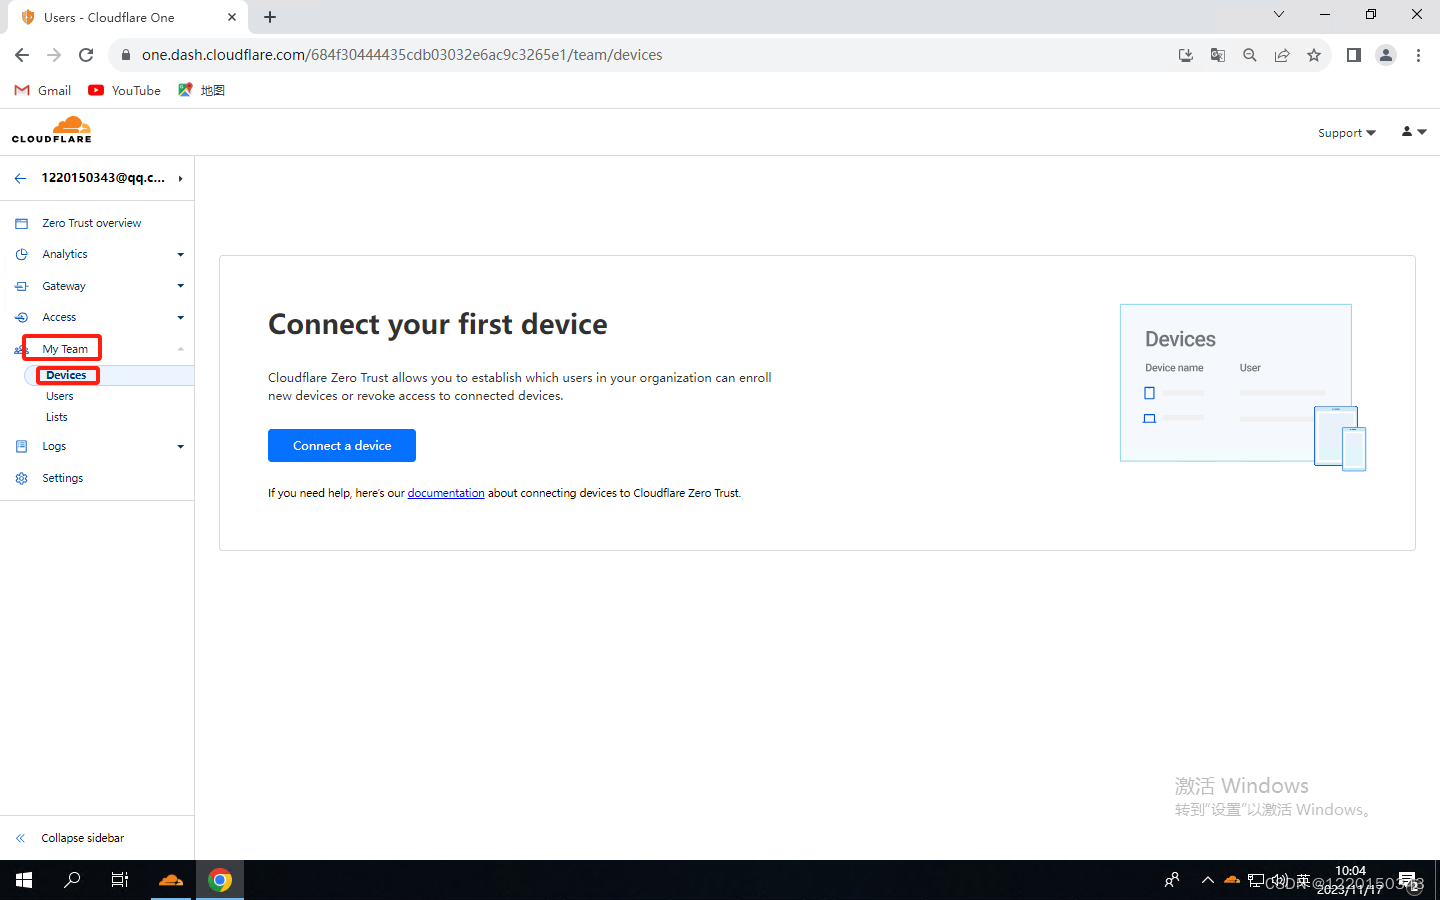Open a new browser tab
The image size is (1440, 900).
click(270, 17)
